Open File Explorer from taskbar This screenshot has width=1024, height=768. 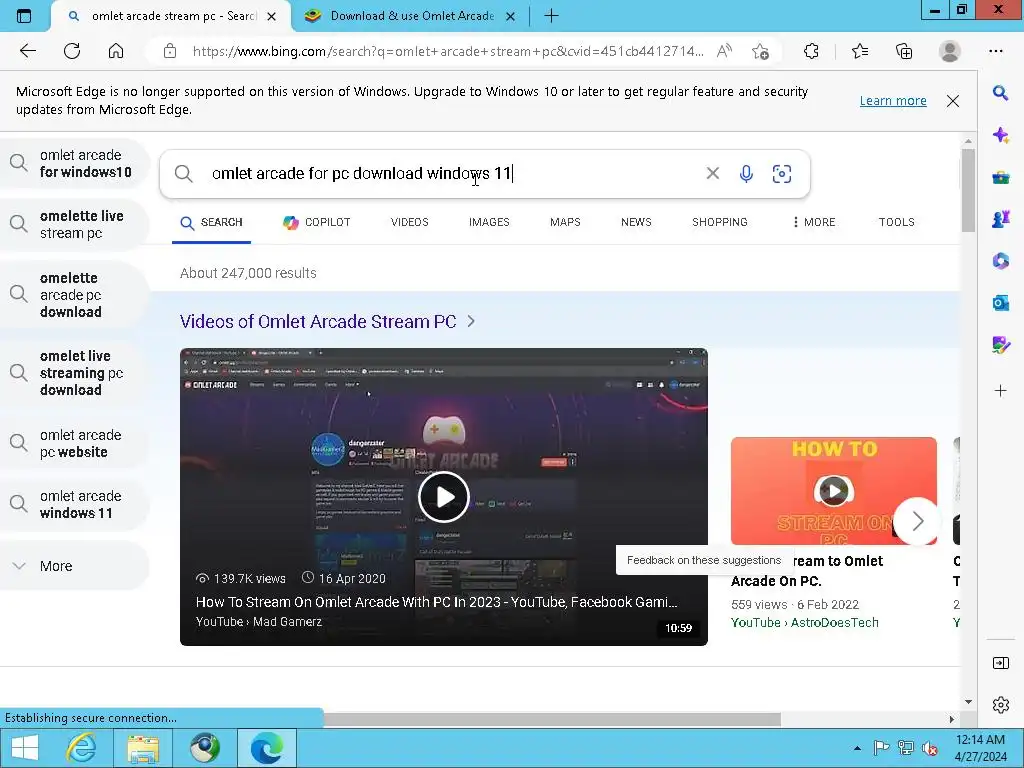pyautogui.click(x=143, y=748)
